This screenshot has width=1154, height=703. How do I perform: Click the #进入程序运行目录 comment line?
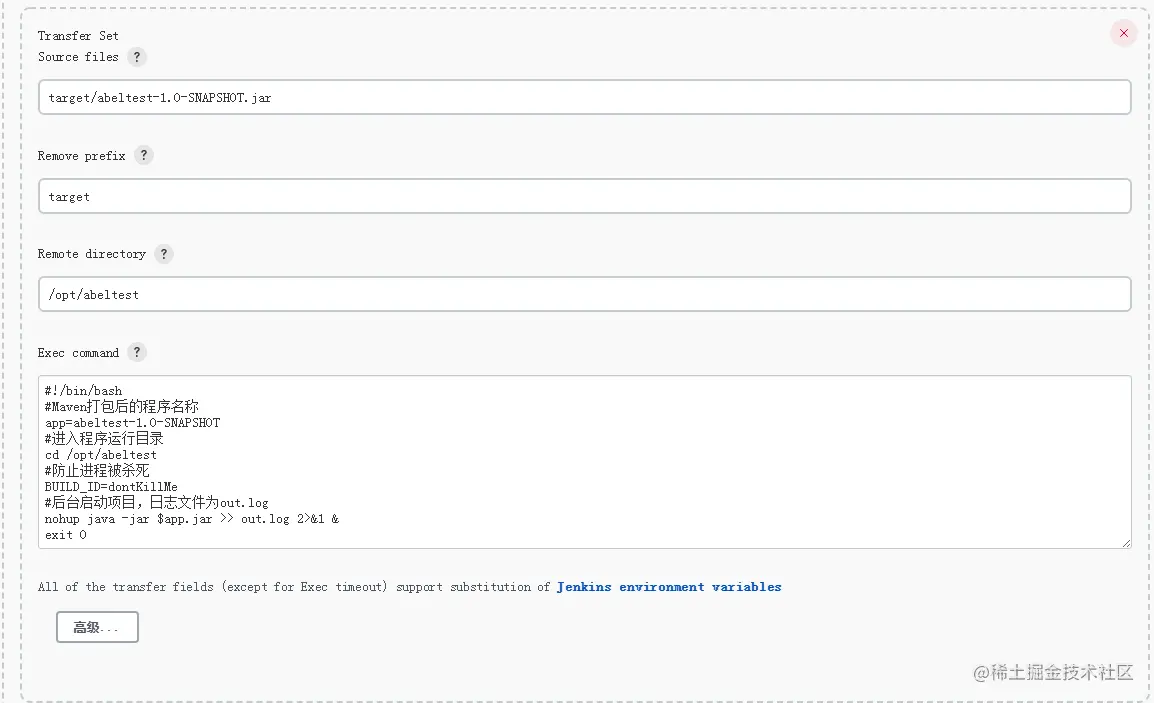(104, 439)
